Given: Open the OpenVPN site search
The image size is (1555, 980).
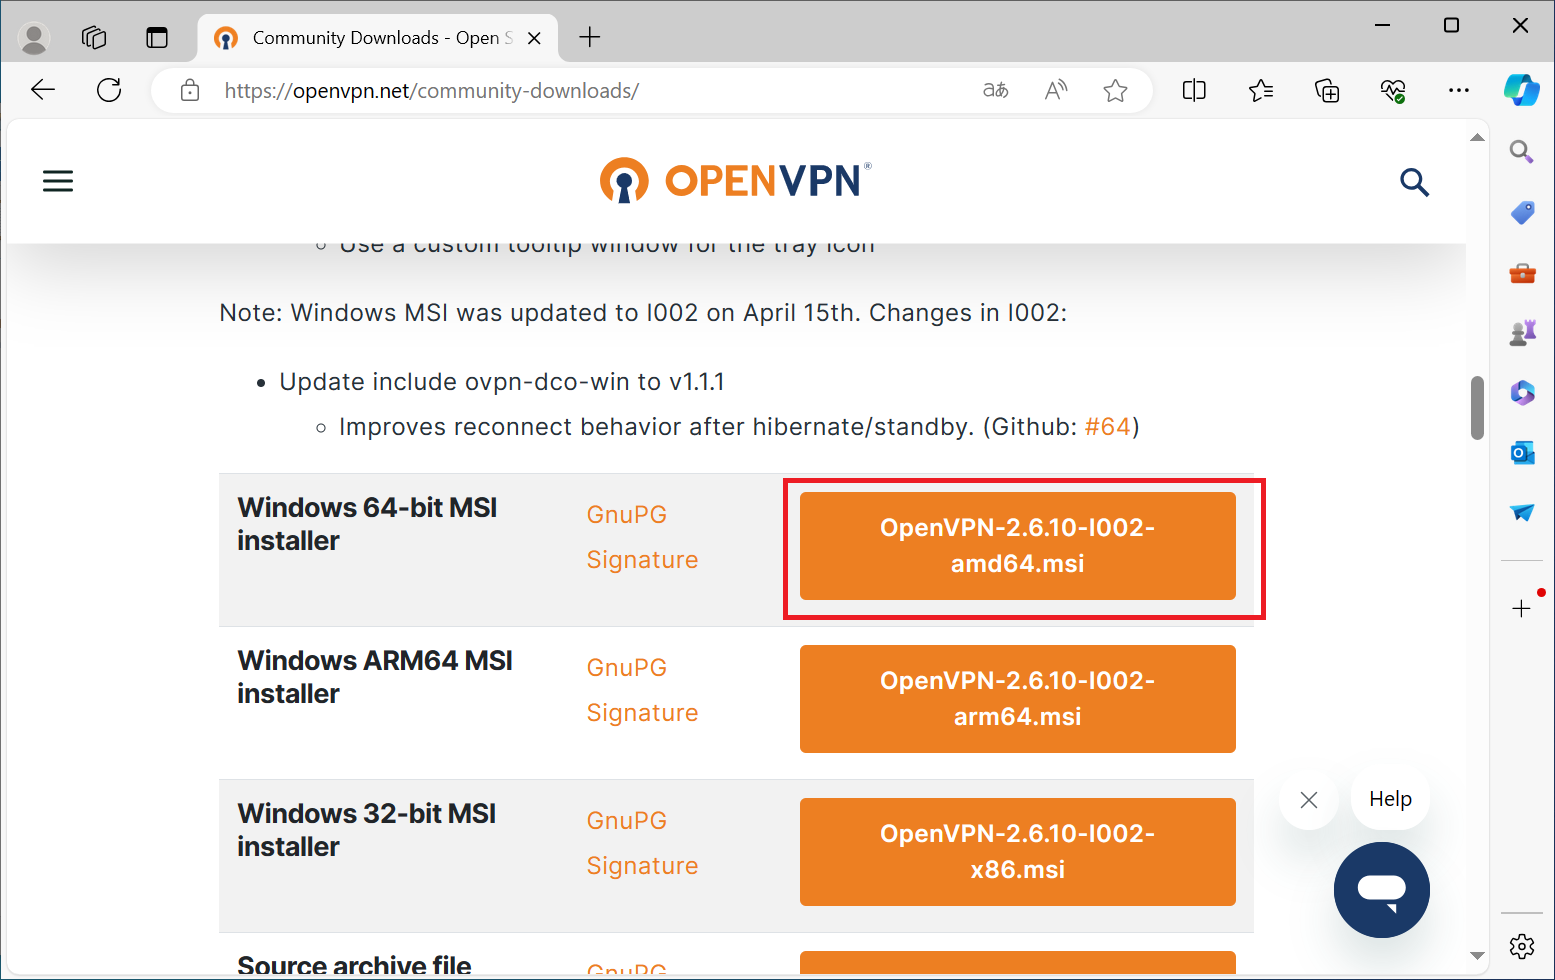Looking at the screenshot, I should click(1414, 182).
